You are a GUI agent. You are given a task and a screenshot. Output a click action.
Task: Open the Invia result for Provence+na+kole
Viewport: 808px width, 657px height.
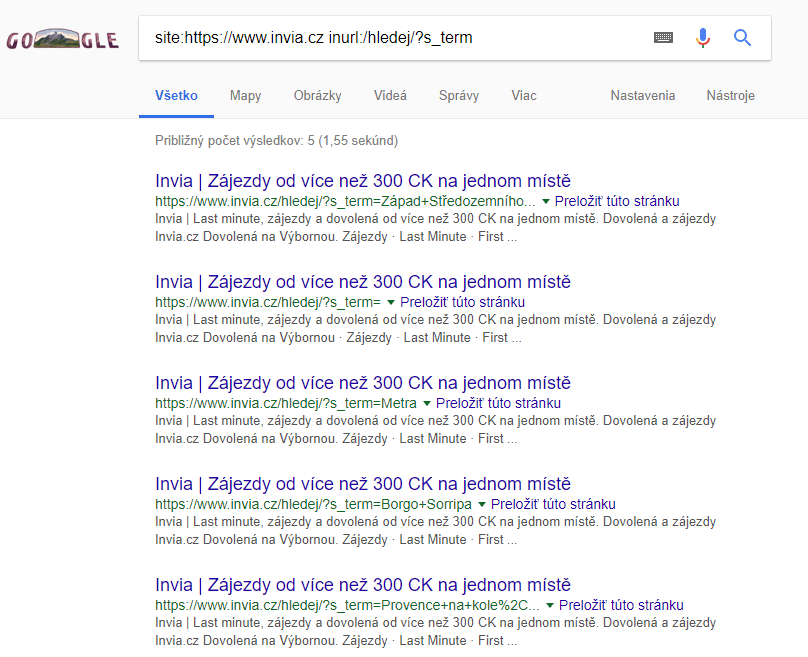pyautogui.click(x=363, y=585)
